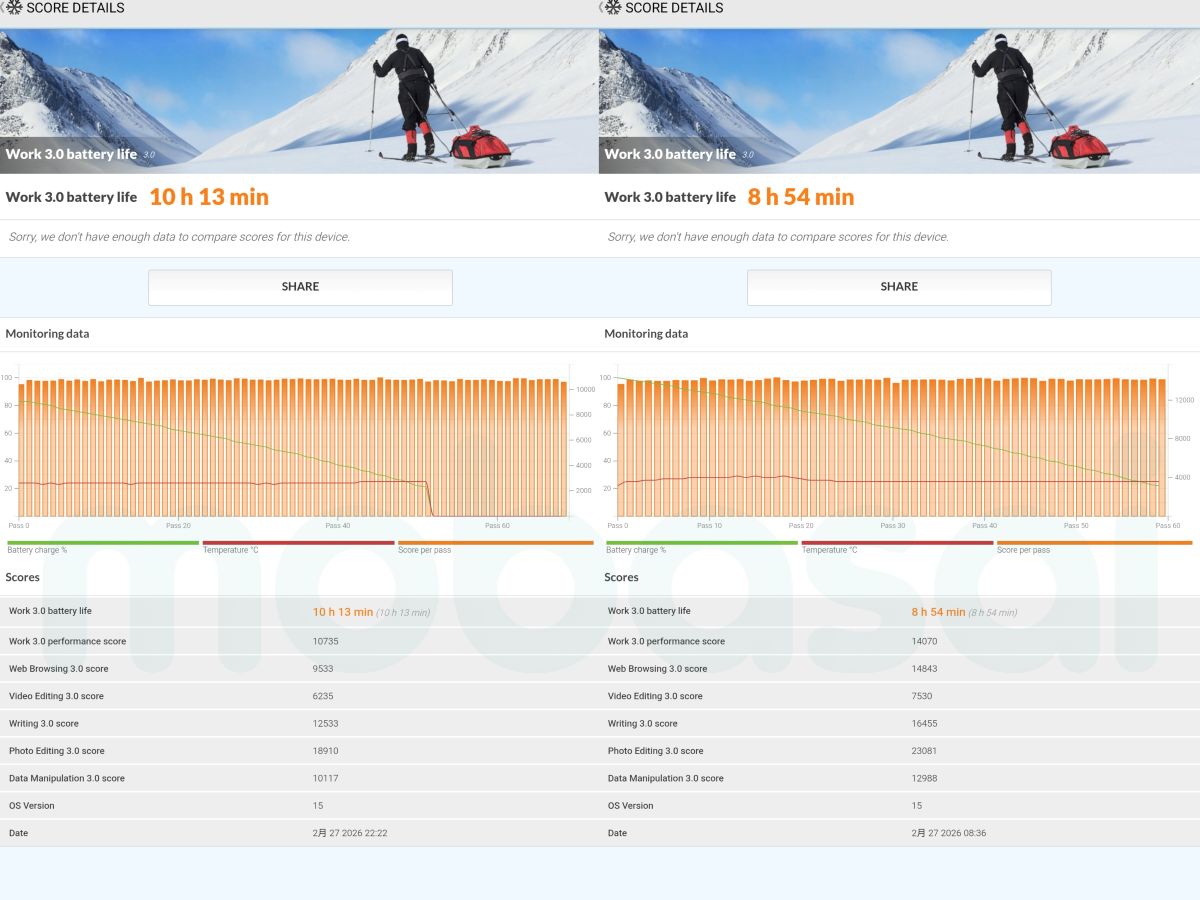The image size is (1200, 900).
Task: Toggle the red Temperature °C legend in left chart
Action: point(298,545)
